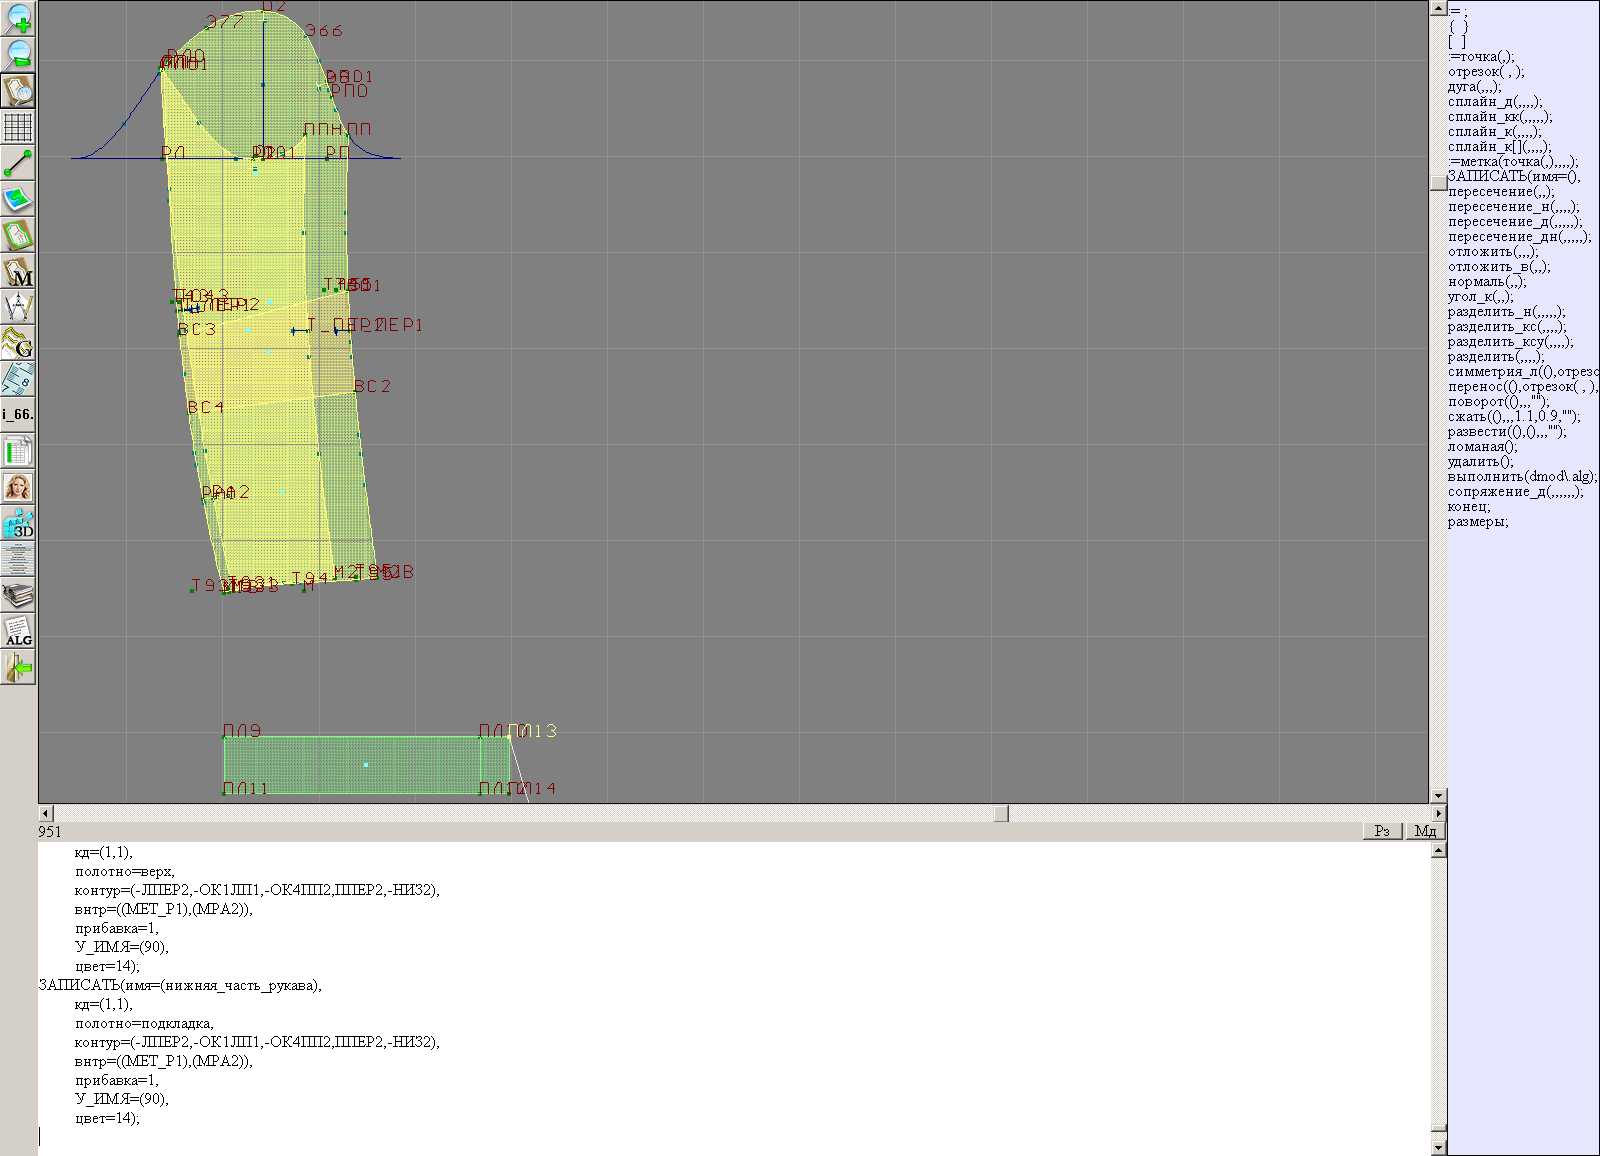Click the zoom out magnifier icon
The height and width of the screenshot is (1156, 1600).
click(18, 54)
